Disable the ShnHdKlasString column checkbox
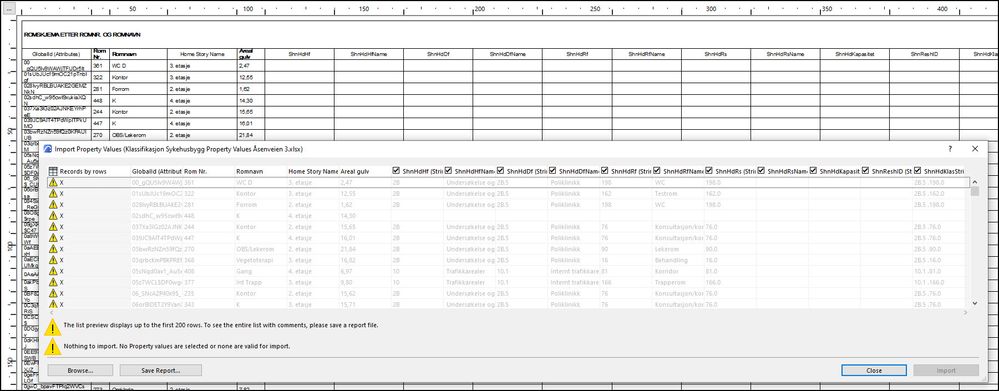The height and width of the screenshot is (391, 999). coord(917,171)
